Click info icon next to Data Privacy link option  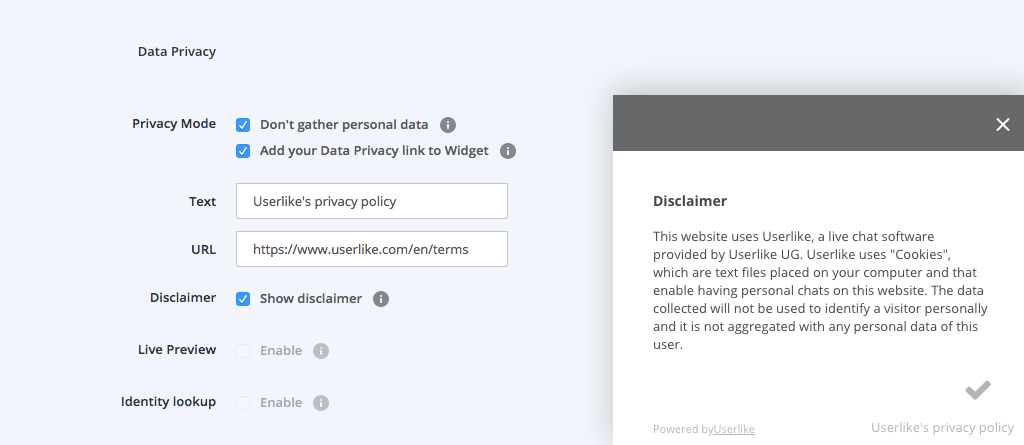pos(508,151)
